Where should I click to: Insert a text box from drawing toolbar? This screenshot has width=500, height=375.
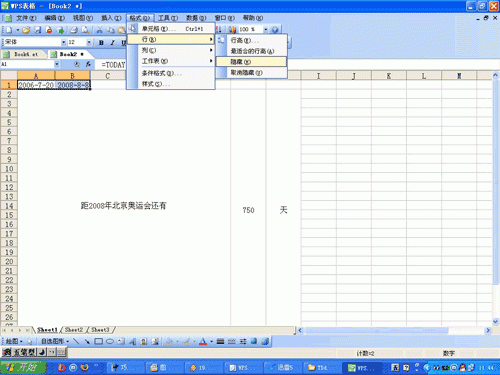(x=121, y=341)
